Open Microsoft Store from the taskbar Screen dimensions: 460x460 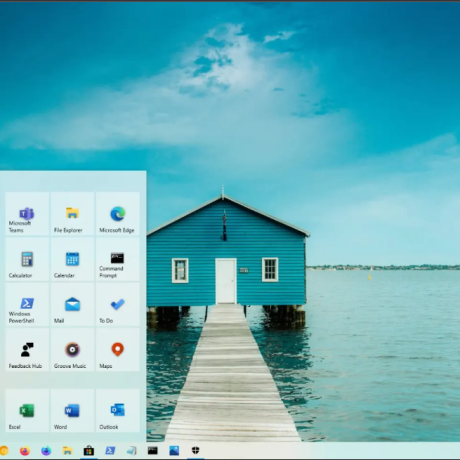pos(89,451)
